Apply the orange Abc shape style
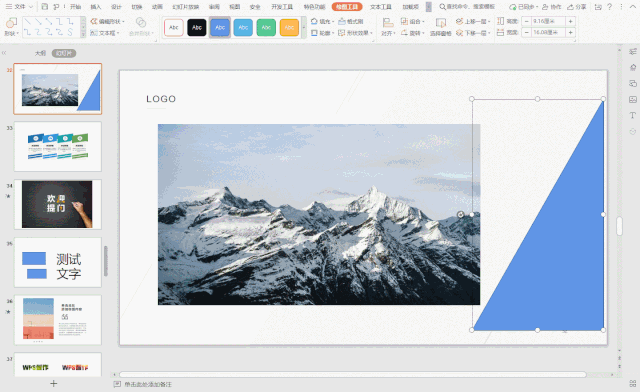640x392 pixels. point(289,27)
